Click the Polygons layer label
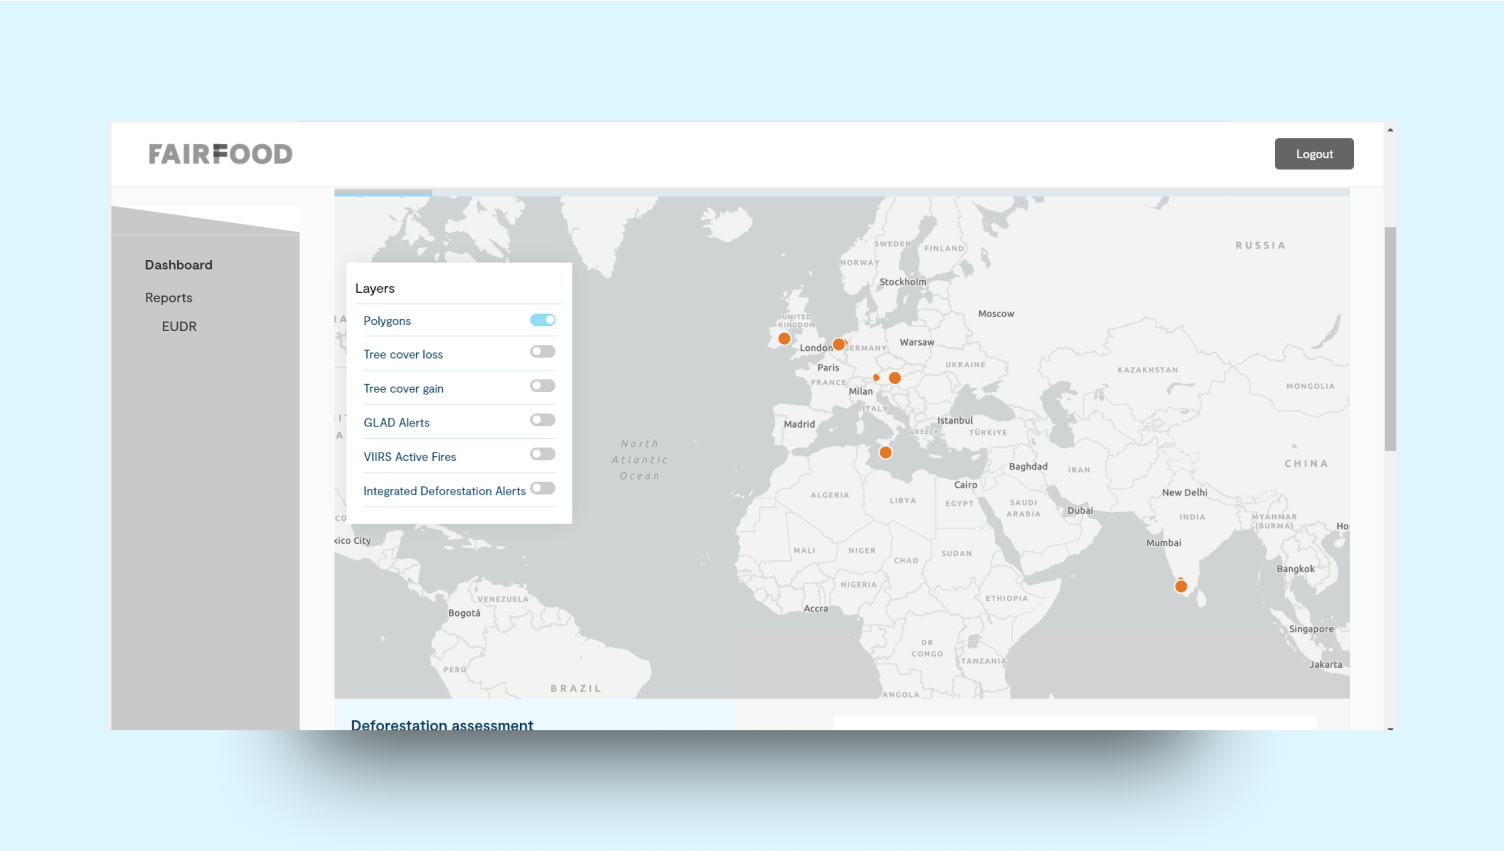 click(387, 321)
